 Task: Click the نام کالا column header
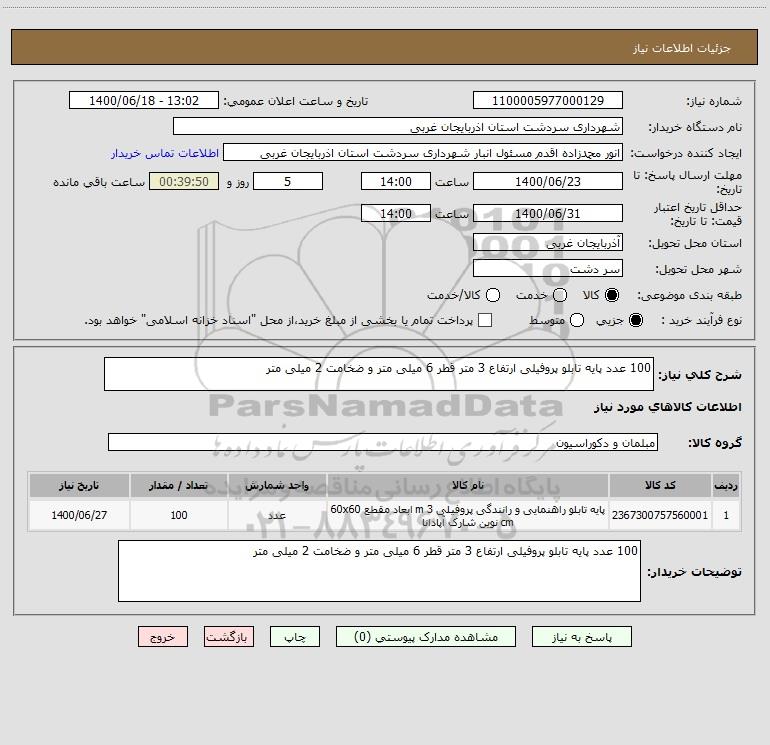pos(468,485)
